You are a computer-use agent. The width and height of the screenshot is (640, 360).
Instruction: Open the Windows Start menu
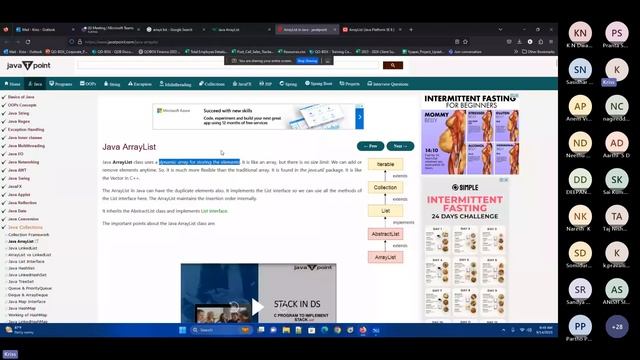coord(182,330)
